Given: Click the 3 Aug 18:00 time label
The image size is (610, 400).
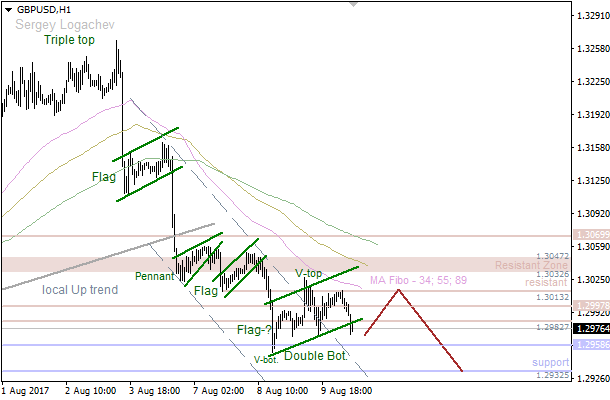Looking at the screenshot, I should click(x=156, y=392).
